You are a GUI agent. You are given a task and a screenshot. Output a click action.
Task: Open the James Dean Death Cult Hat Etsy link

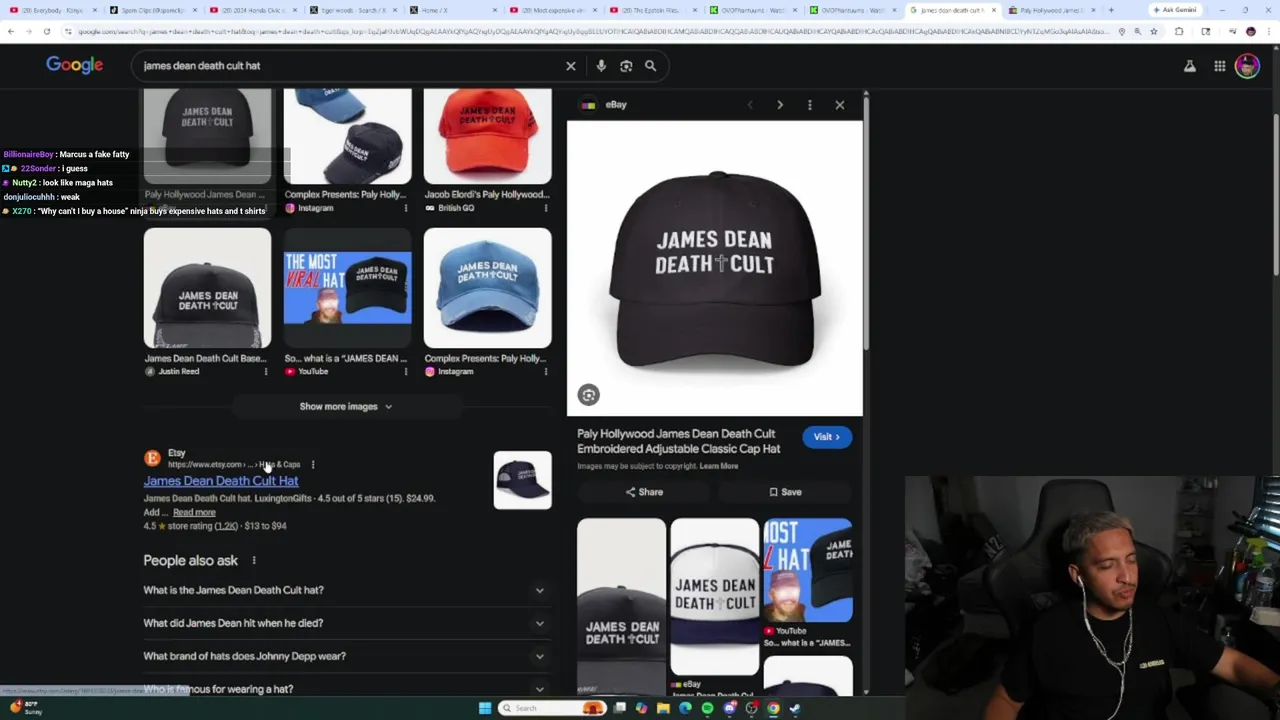click(221, 481)
